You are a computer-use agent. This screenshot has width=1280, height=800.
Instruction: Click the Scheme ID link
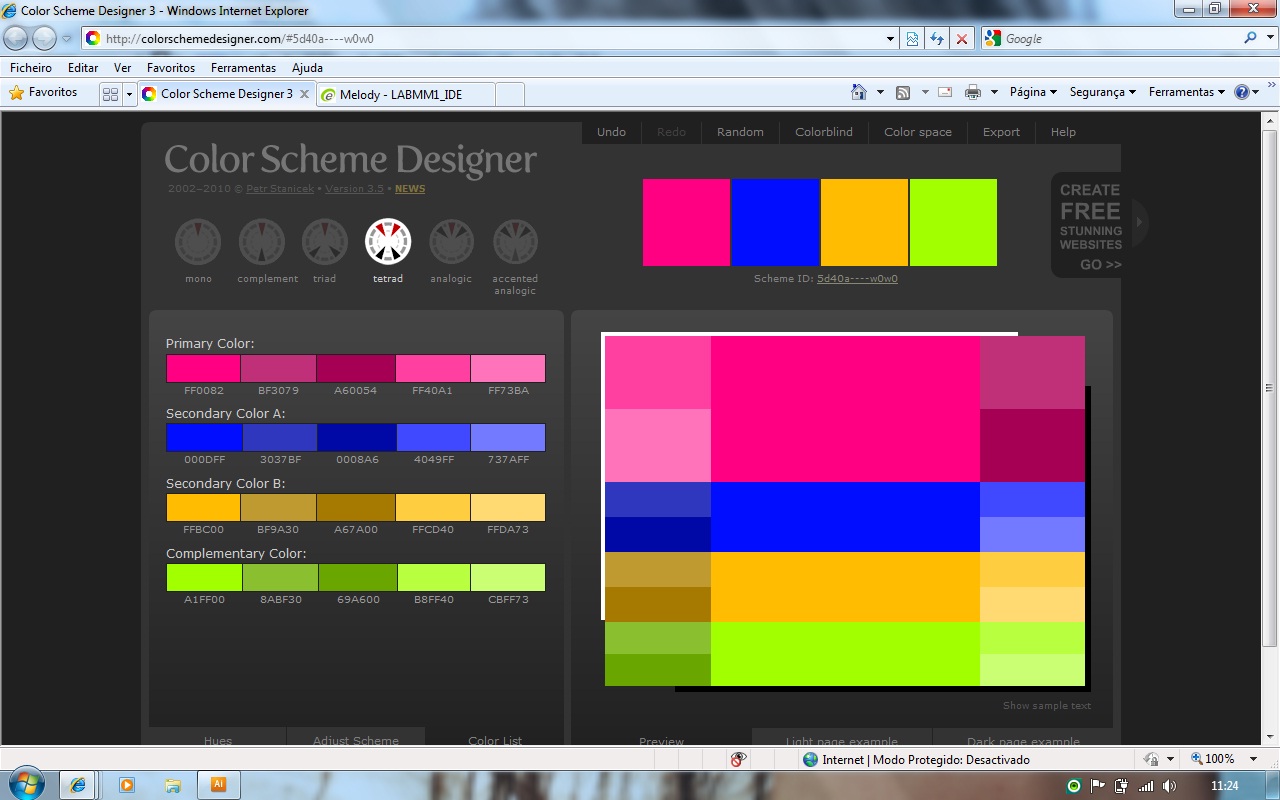pyautogui.click(x=857, y=279)
